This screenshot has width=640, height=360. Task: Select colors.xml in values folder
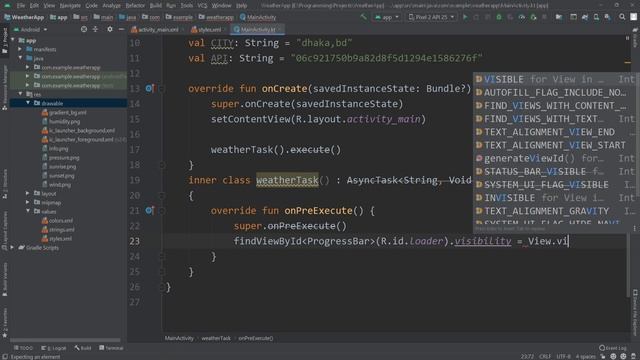[57, 220]
